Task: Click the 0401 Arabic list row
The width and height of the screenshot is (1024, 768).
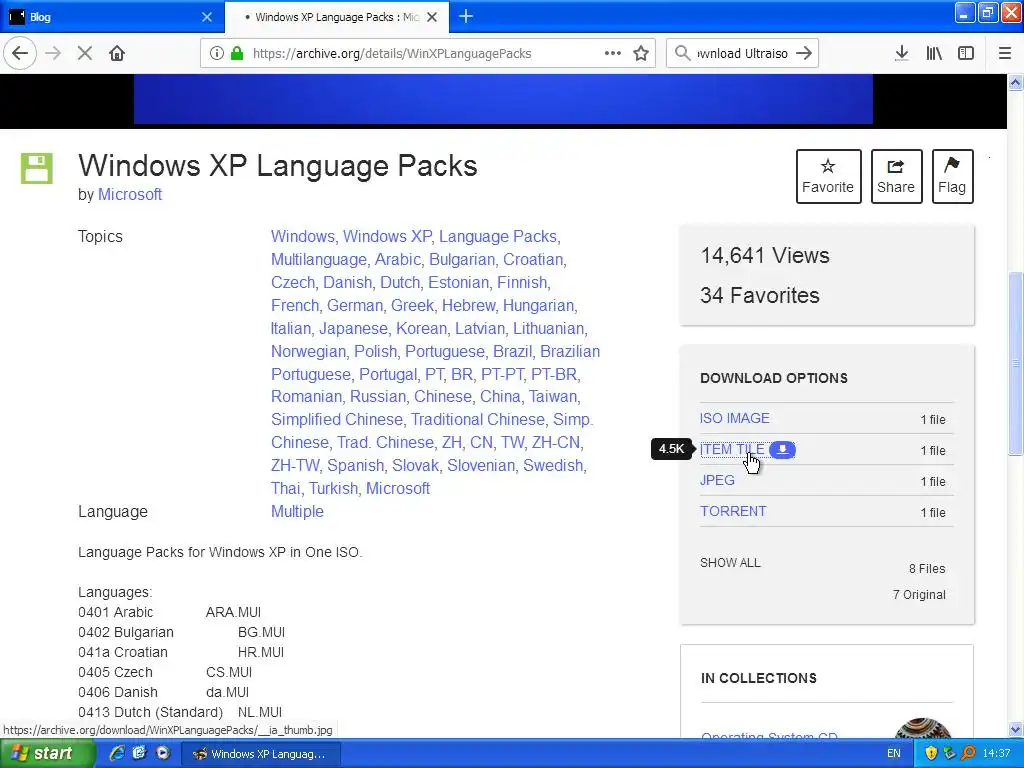Action: [170, 613]
